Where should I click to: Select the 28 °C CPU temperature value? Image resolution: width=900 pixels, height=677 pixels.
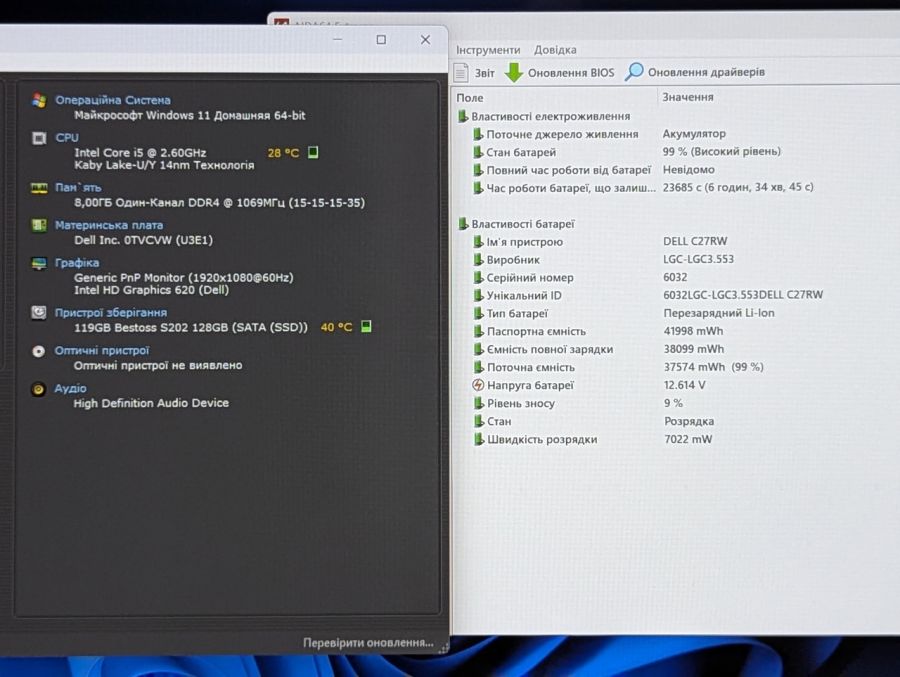[283, 153]
